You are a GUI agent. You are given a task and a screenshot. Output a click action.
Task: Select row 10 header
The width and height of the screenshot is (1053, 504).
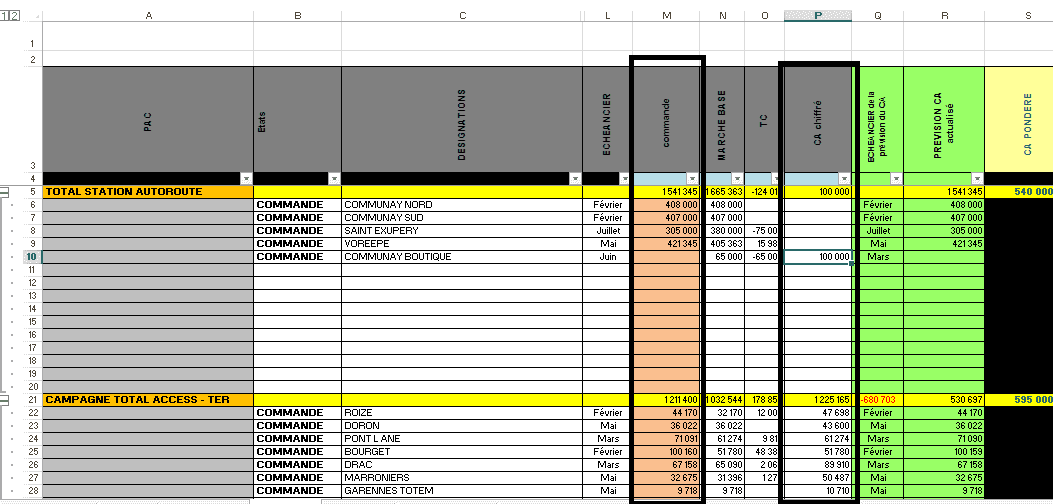click(32, 257)
